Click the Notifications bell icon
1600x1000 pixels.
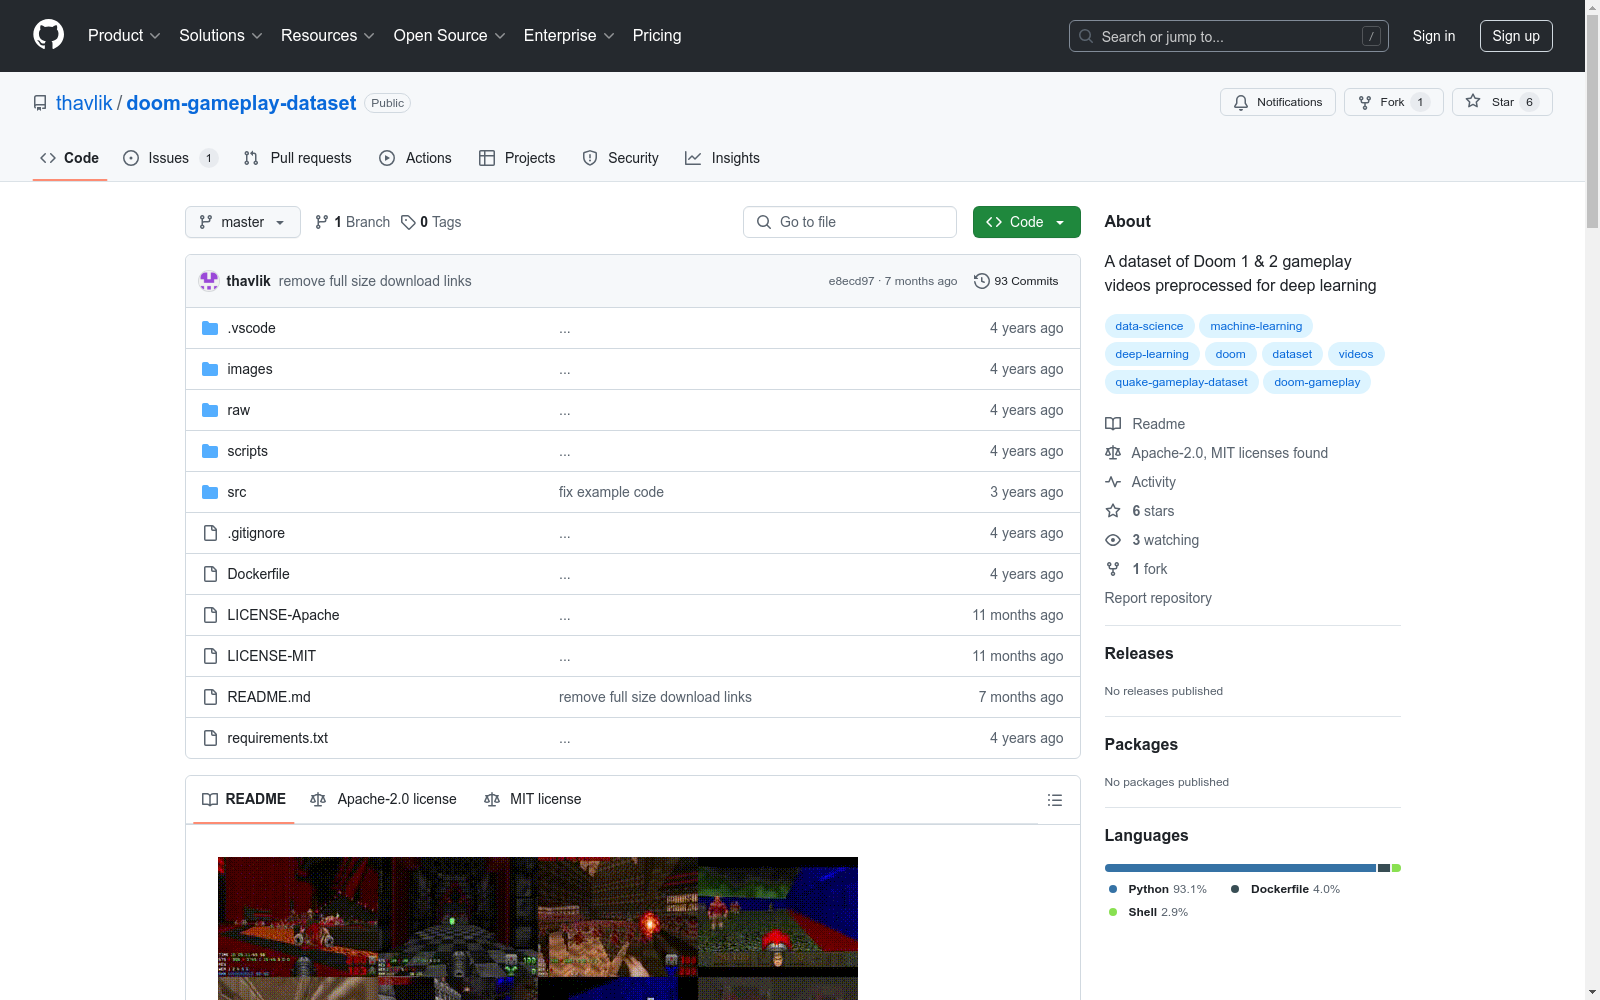coord(1241,102)
